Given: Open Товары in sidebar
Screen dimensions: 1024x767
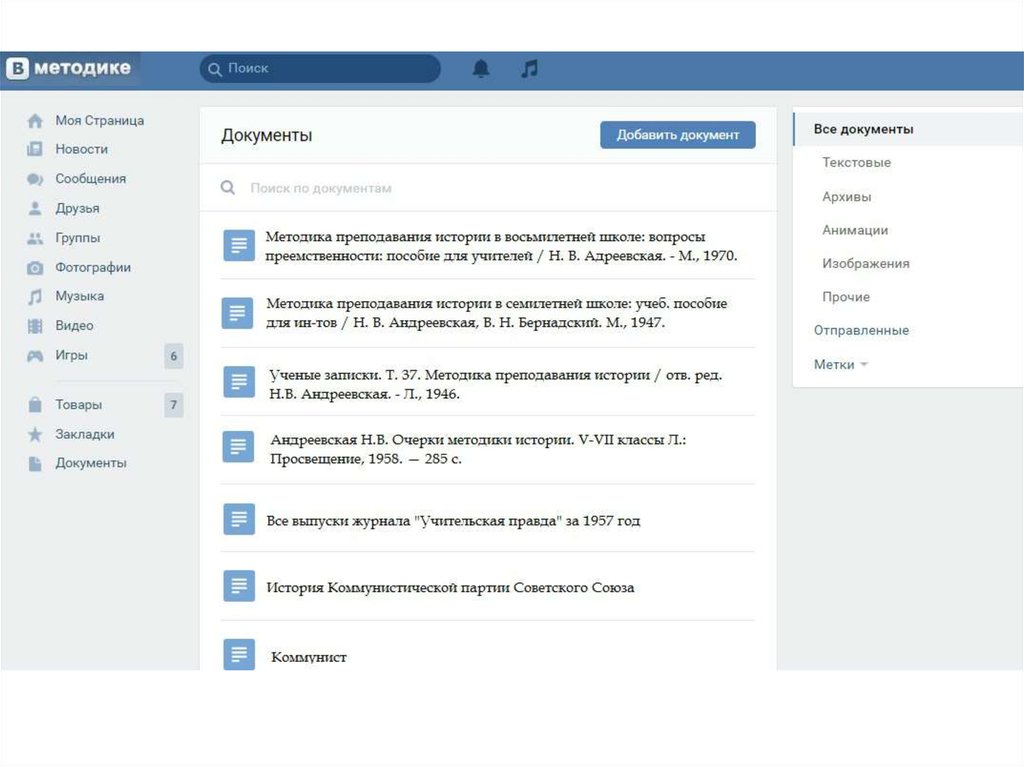Looking at the screenshot, I should point(78,405).
